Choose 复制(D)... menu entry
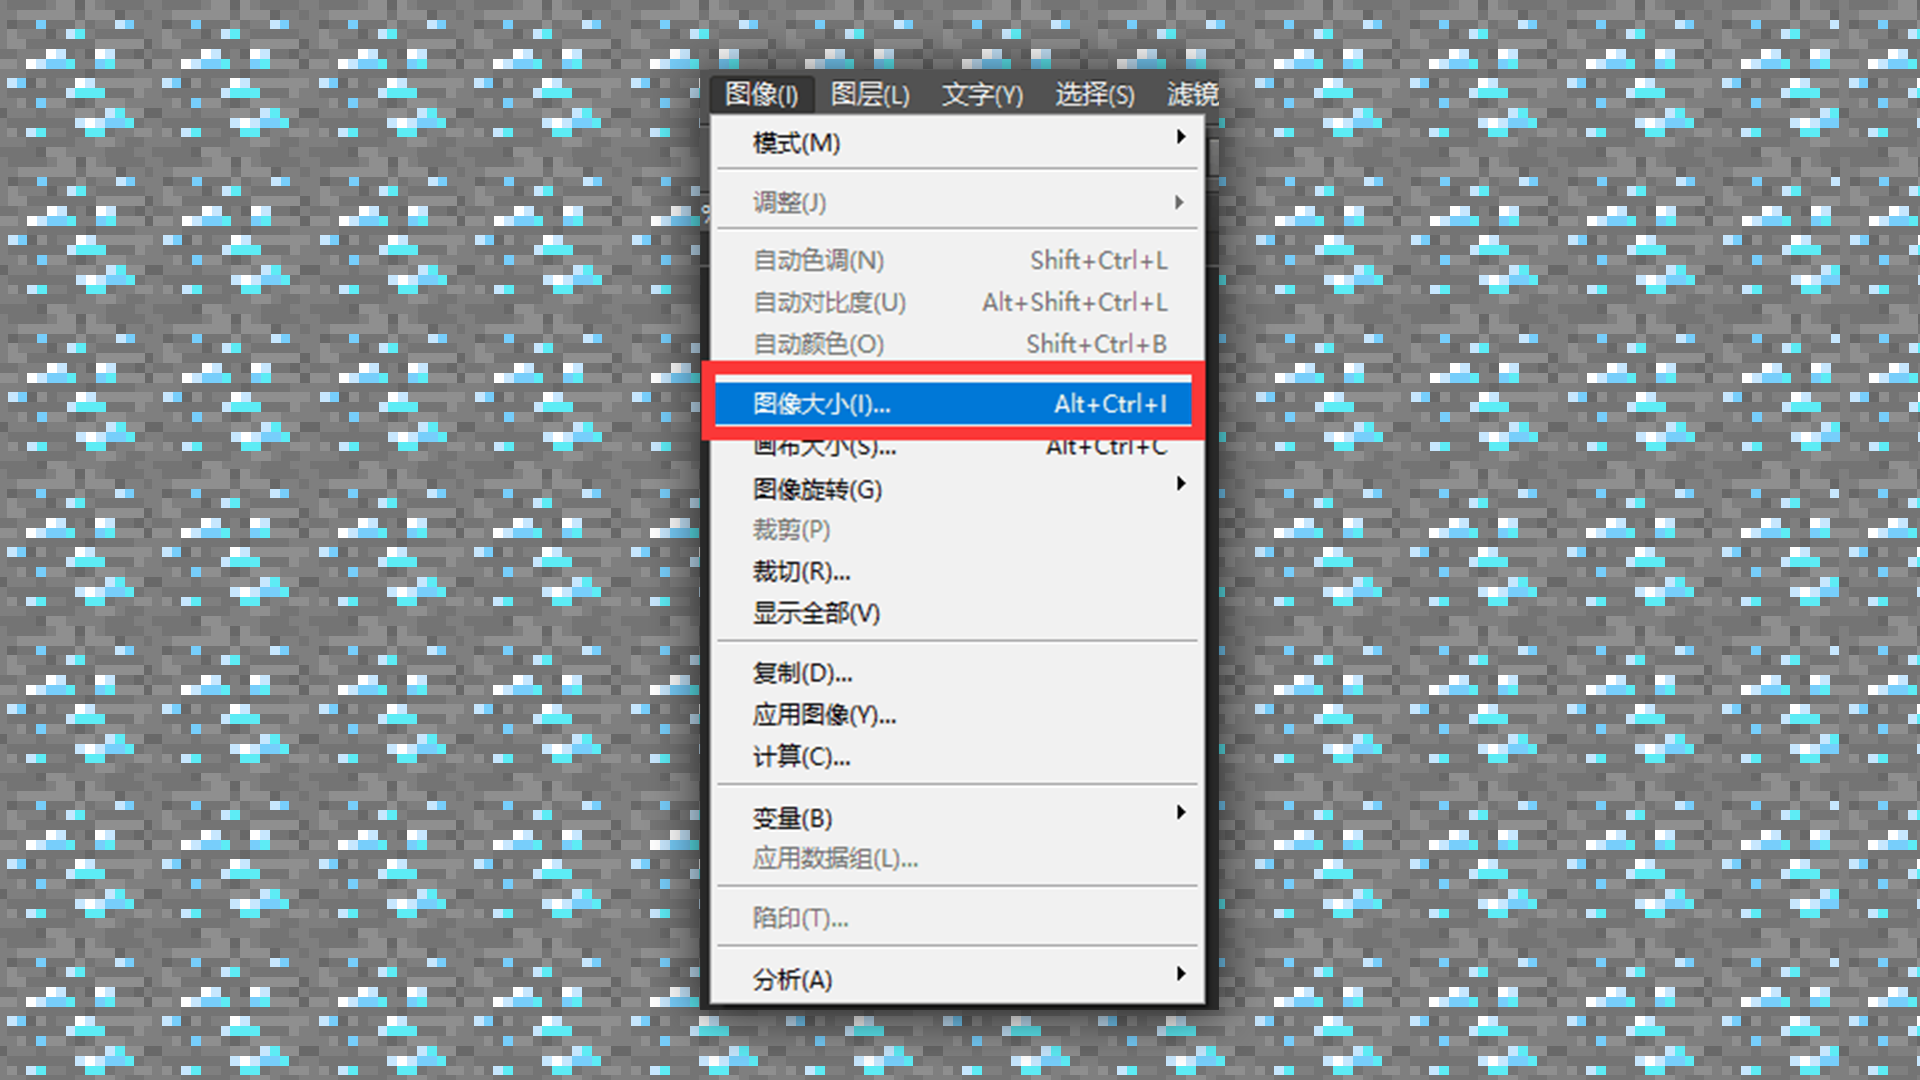 tap(954, 673)
